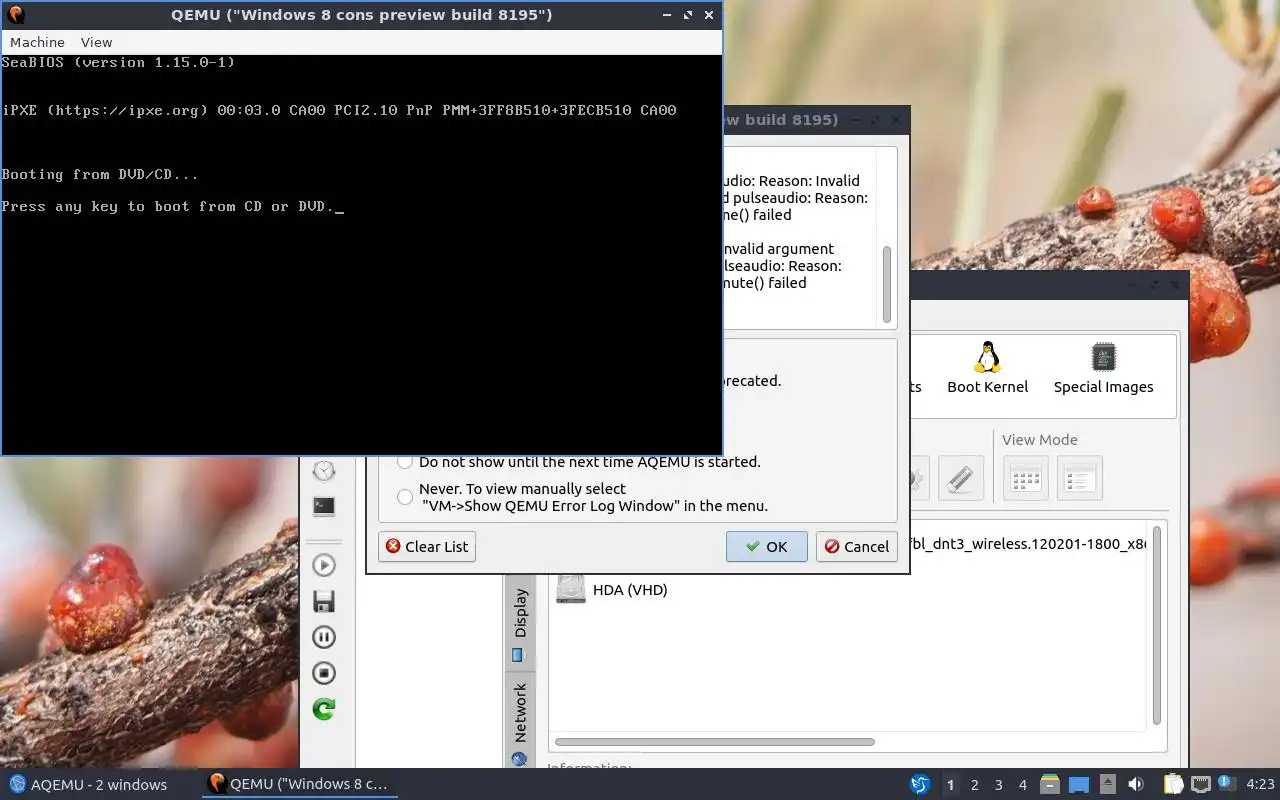Reset the VM with the green arrow icon

click(324, 709)
